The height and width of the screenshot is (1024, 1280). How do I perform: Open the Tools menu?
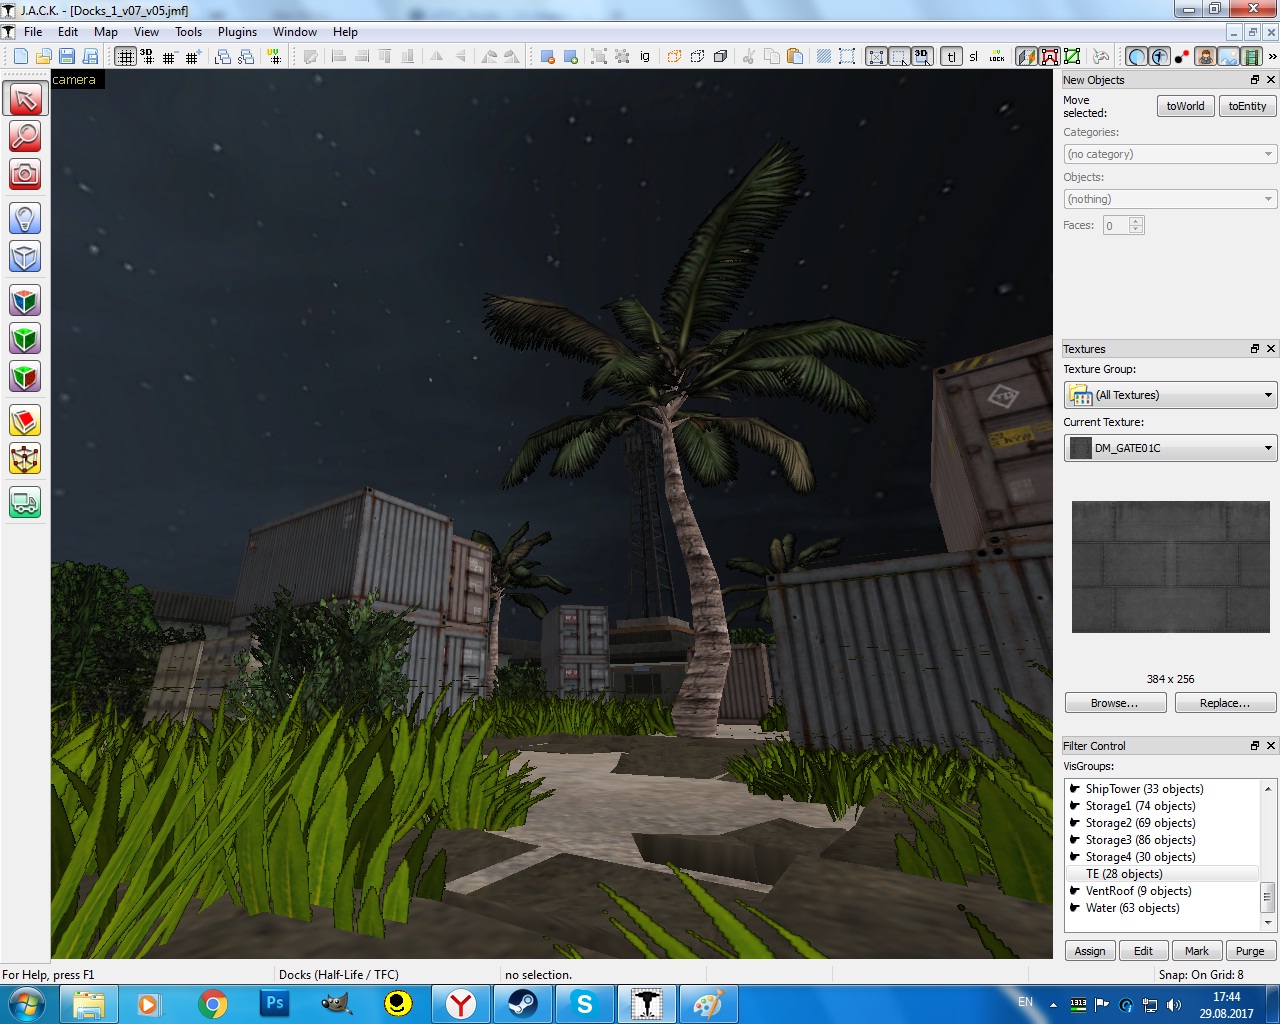188,32
